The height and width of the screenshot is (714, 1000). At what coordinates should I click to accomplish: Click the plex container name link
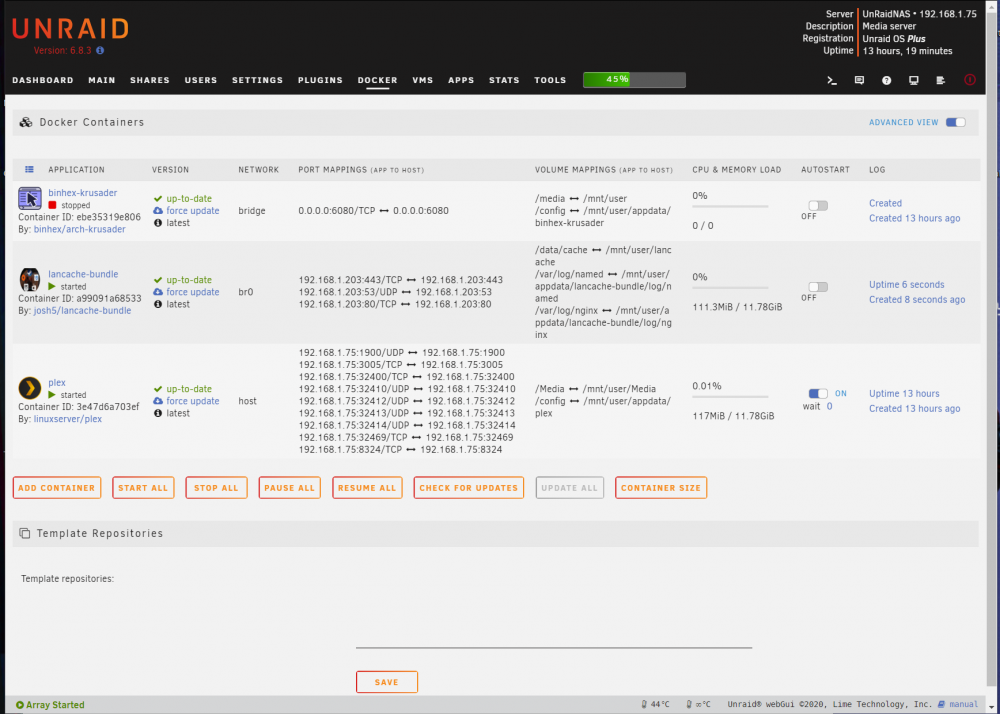click(57, 382)
